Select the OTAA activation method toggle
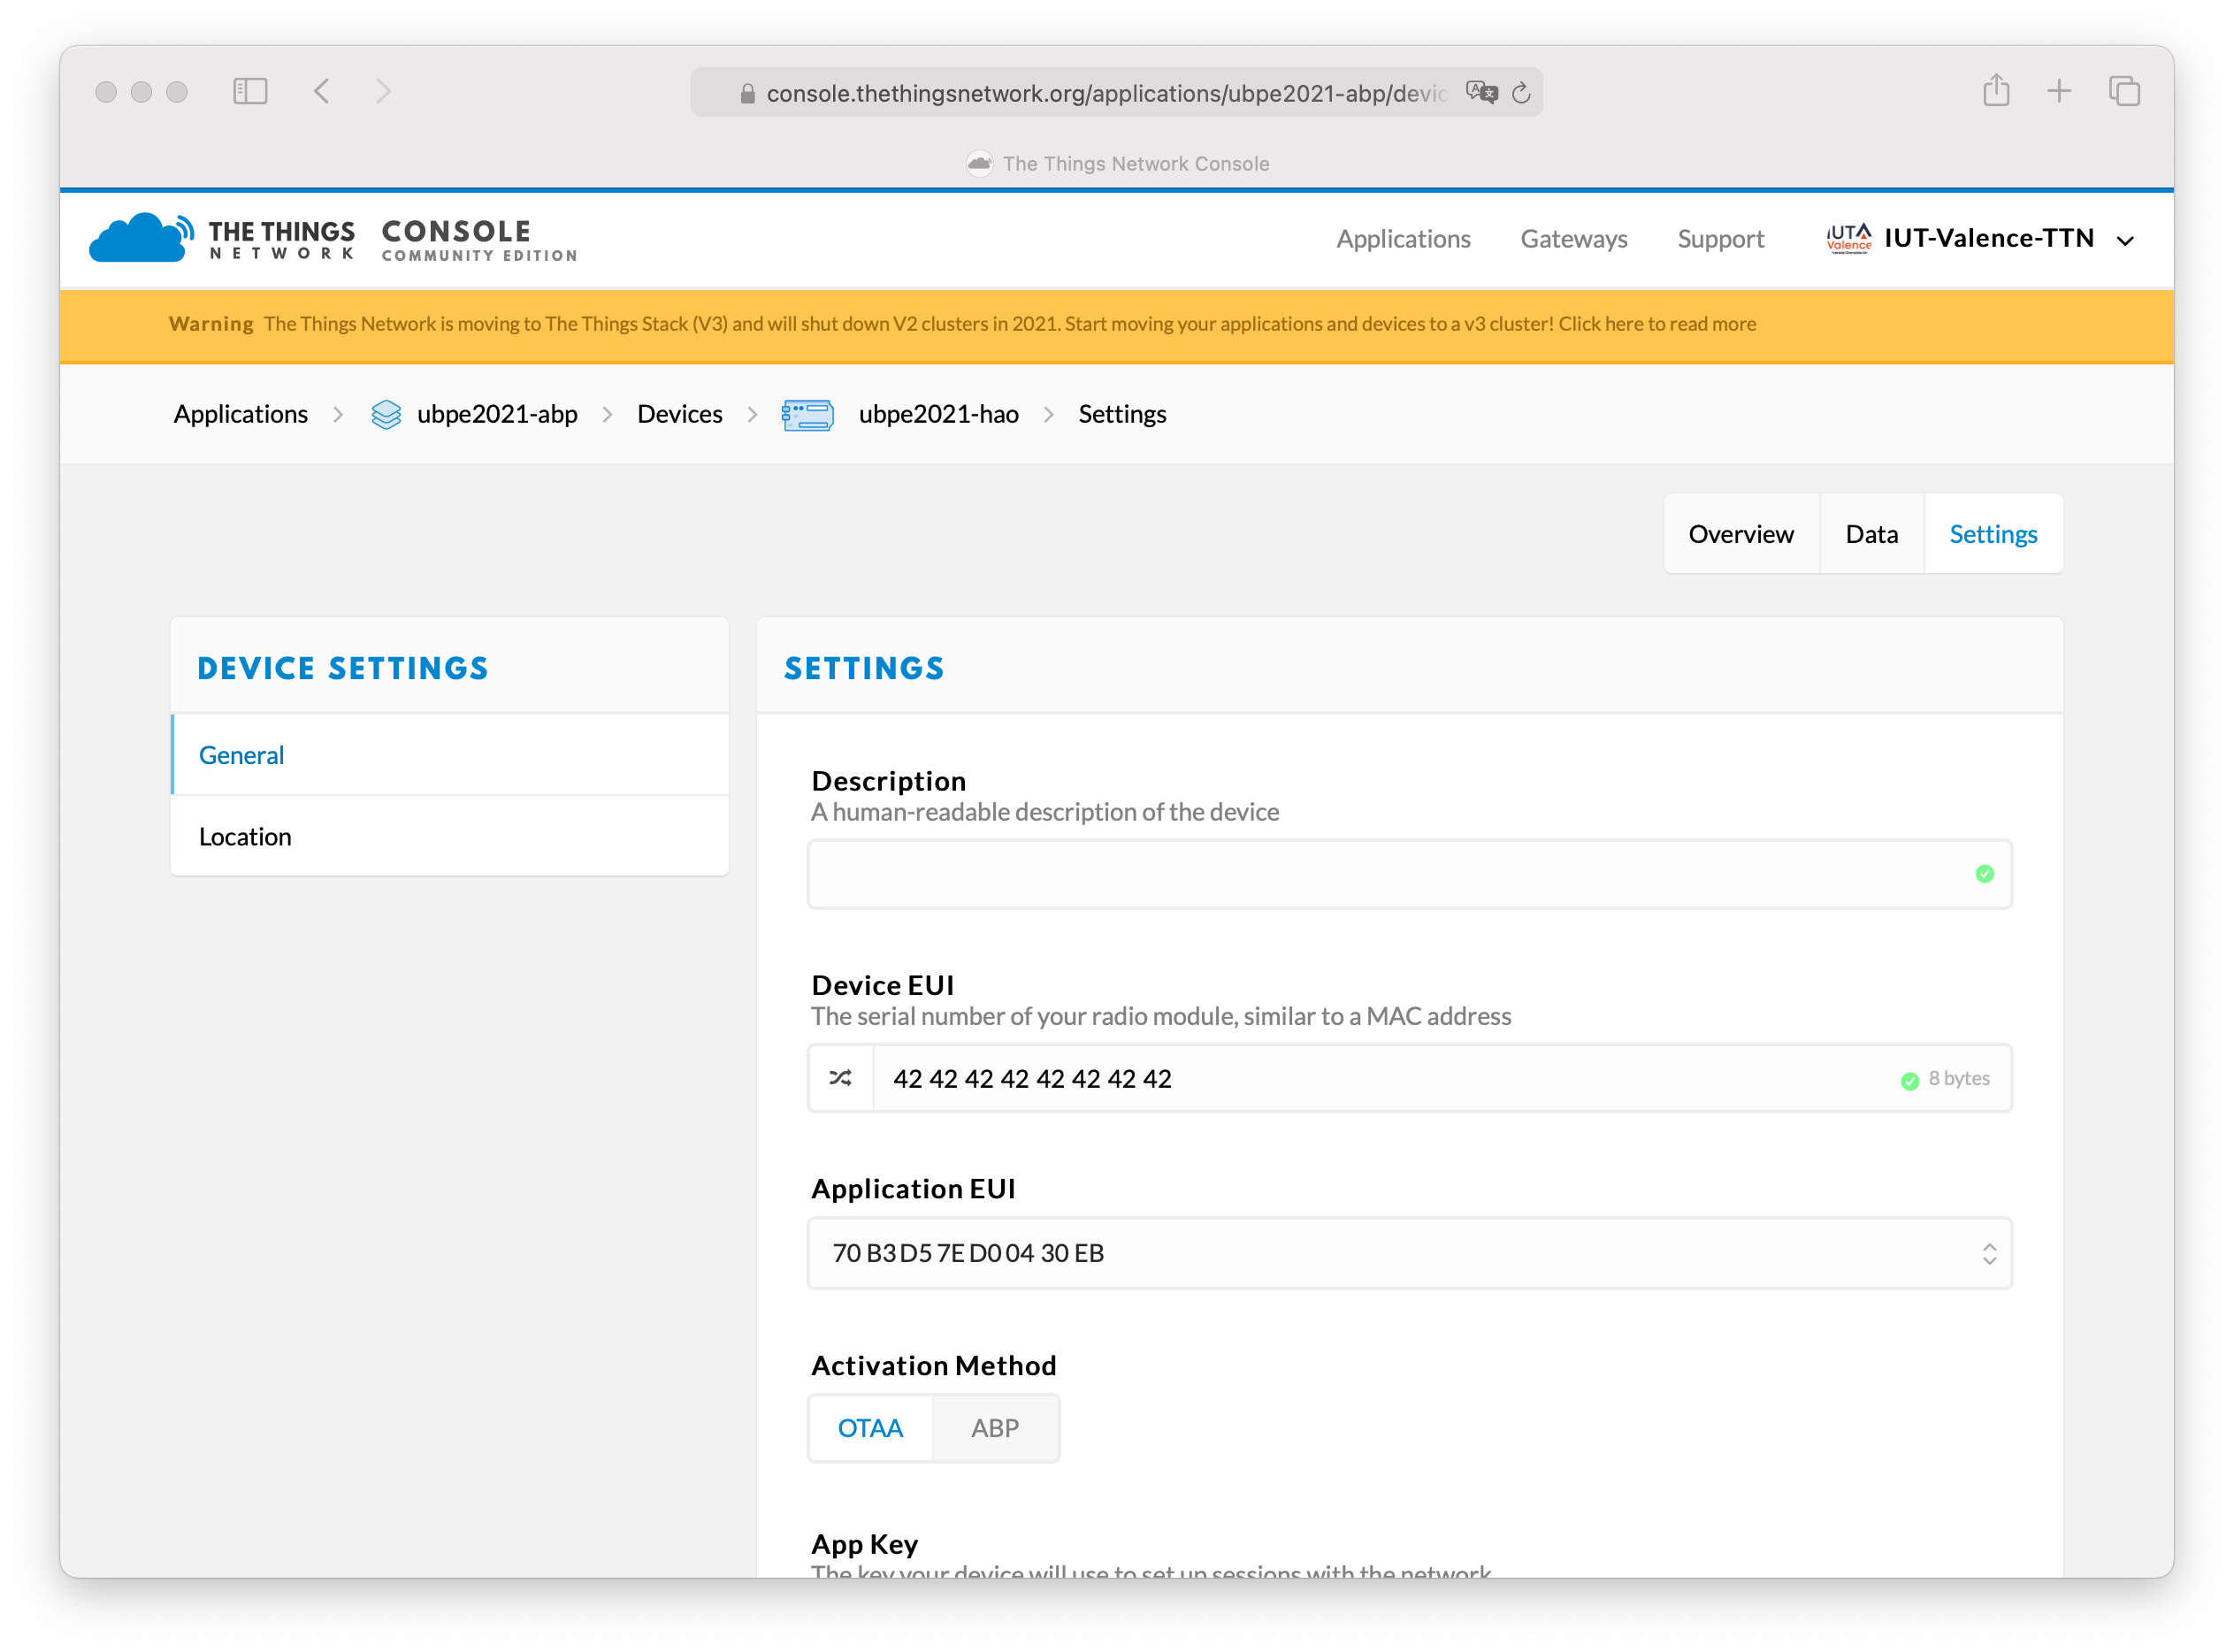 pos(869,1428)
